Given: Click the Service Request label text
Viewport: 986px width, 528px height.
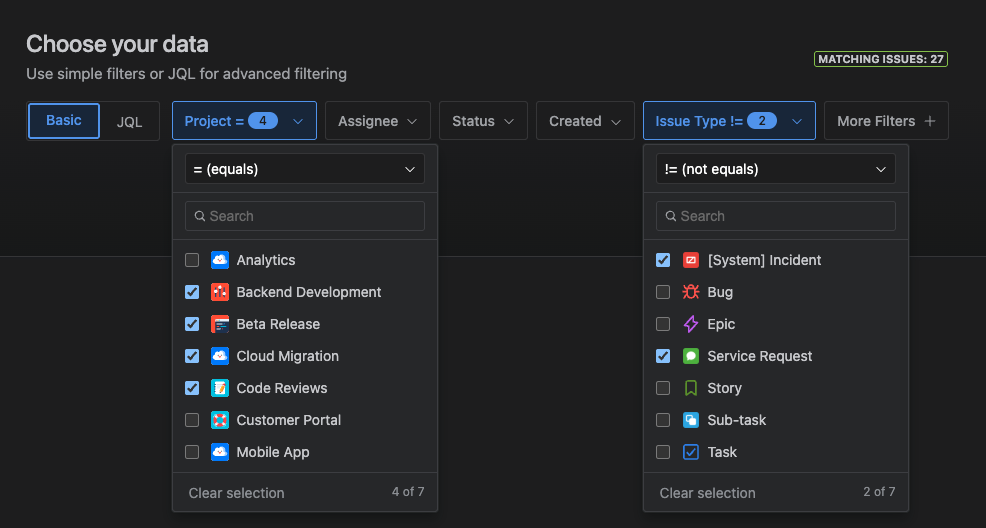Looking at the screenshot, I should tap(760, 356).
